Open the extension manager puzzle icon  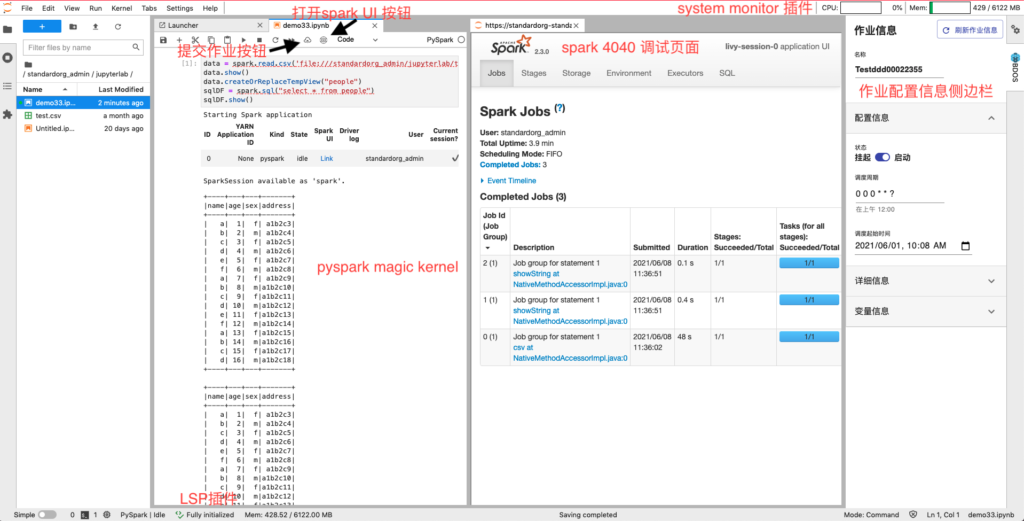point(8,115)
